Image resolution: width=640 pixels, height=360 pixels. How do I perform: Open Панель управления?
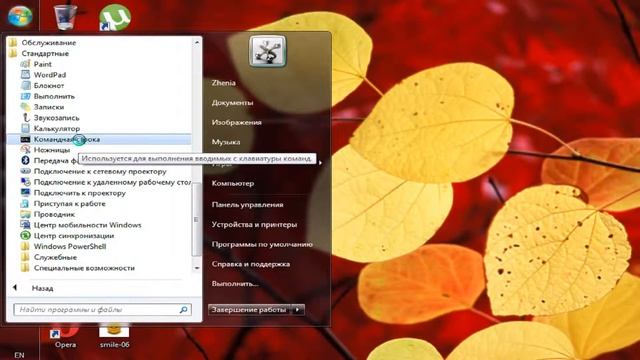[x=247, y=204]
